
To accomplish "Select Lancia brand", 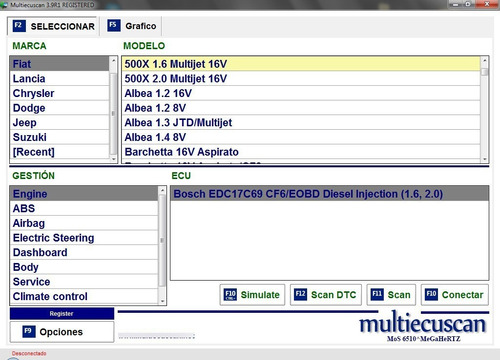I will click(x=59, y=79).
